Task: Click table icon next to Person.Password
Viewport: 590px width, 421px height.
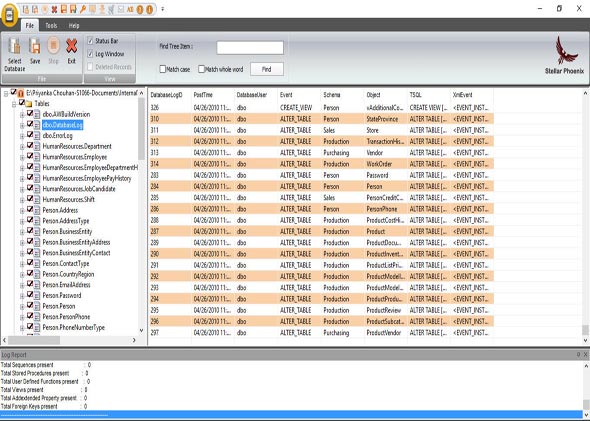Action: (37, 296)
